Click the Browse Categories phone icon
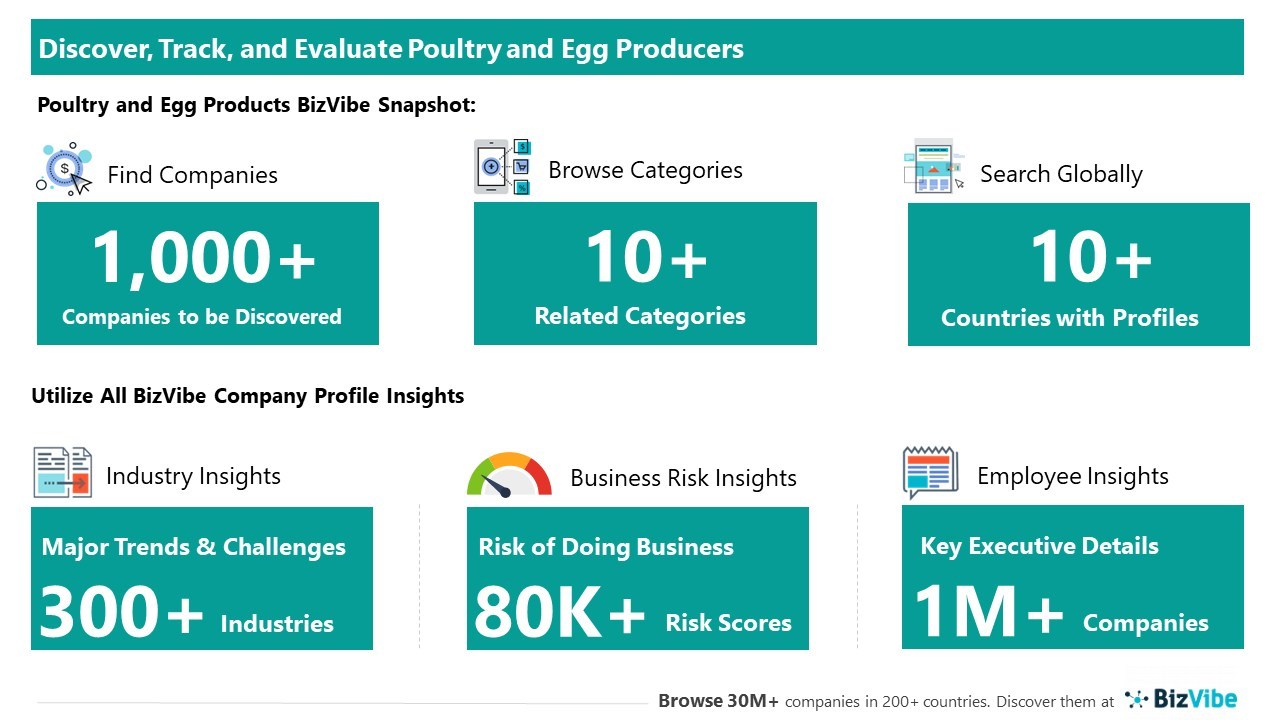1280x720 pixels. (501, 166)
